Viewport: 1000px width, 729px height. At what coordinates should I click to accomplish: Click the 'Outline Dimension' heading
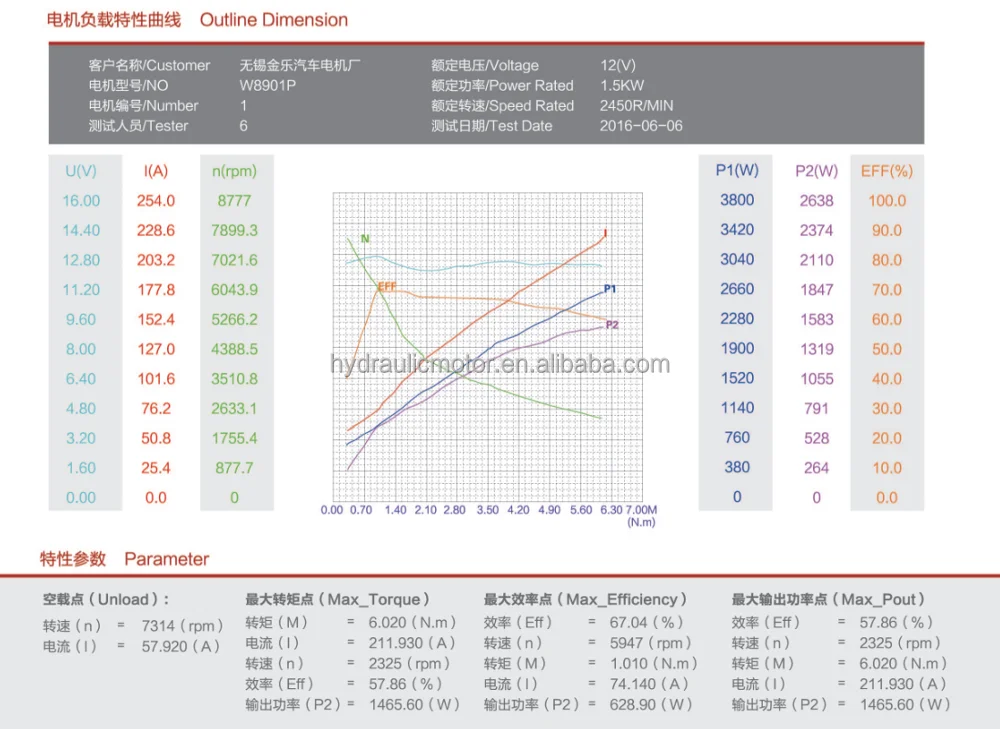pos(274,20)
